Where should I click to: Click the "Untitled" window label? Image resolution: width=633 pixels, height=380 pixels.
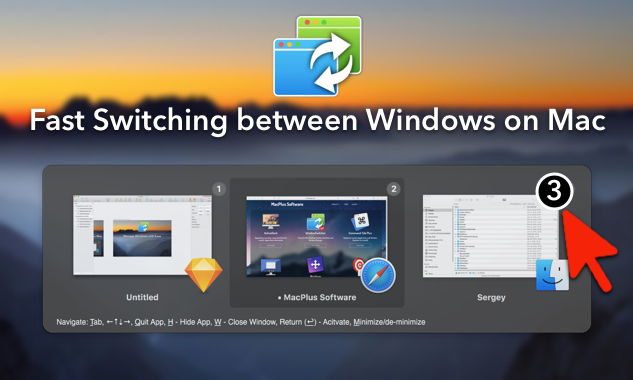142,297
